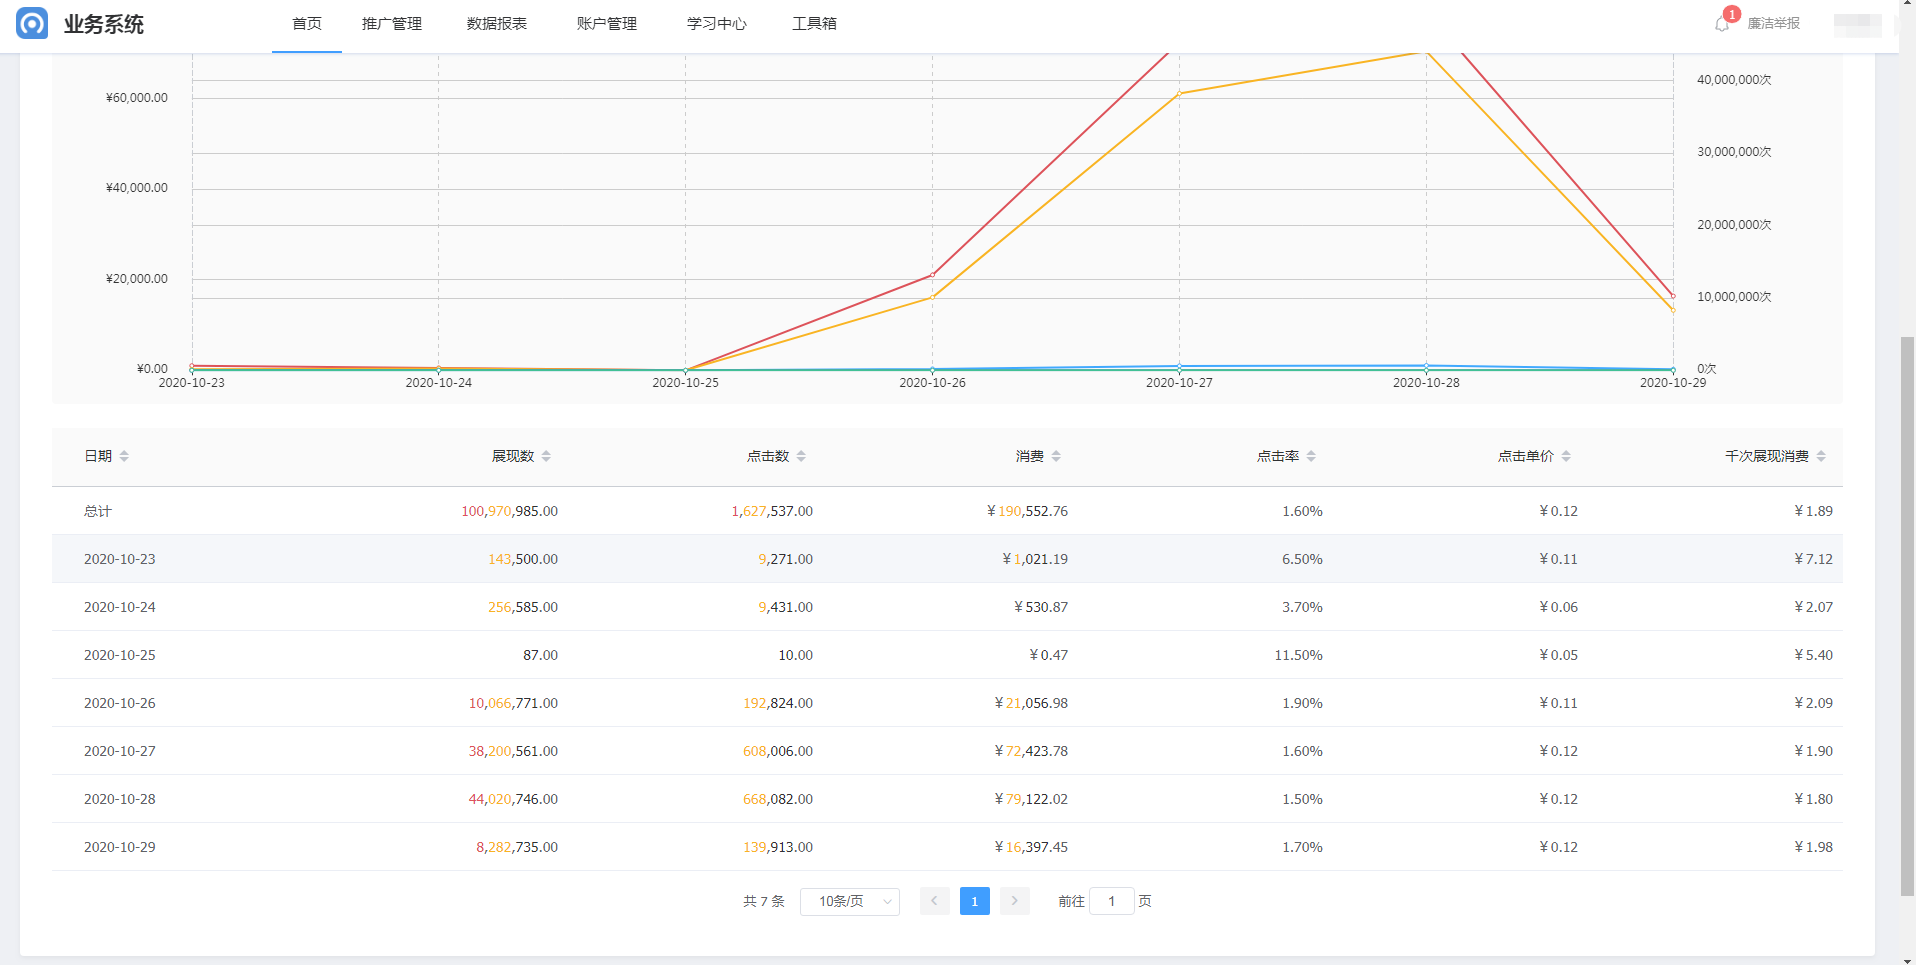Expand the 10条/页 page size dropdown

849,901
